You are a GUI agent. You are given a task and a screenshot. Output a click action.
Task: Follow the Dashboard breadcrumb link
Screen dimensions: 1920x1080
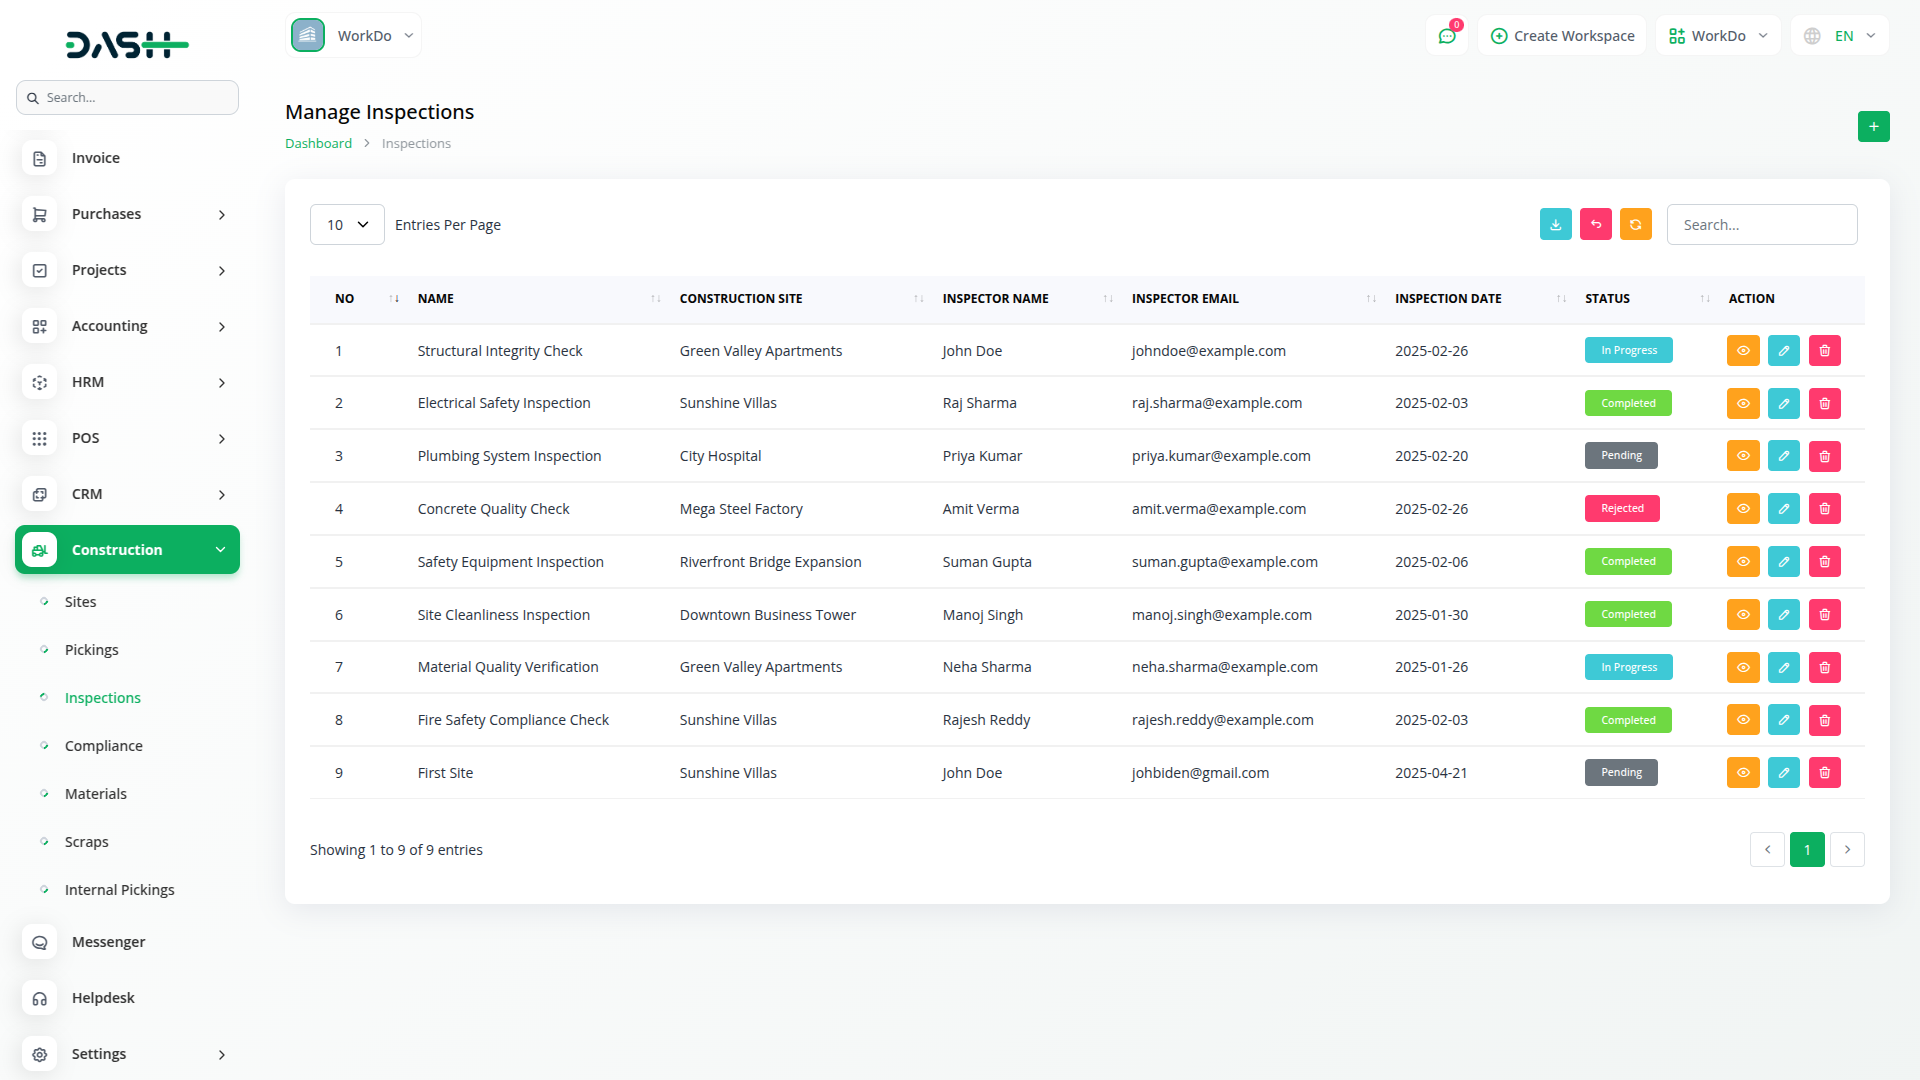point(318,144)
